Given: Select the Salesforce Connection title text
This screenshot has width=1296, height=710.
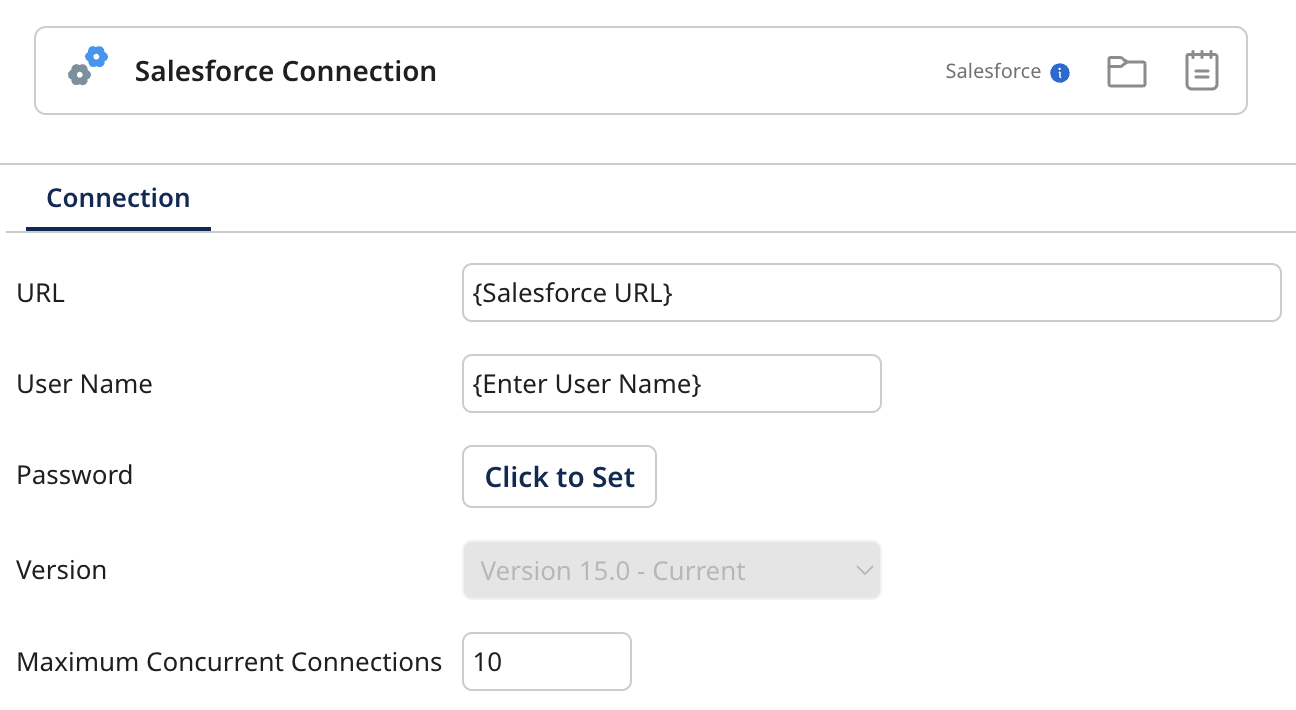Looking at the screenshot, I should 285,72.
